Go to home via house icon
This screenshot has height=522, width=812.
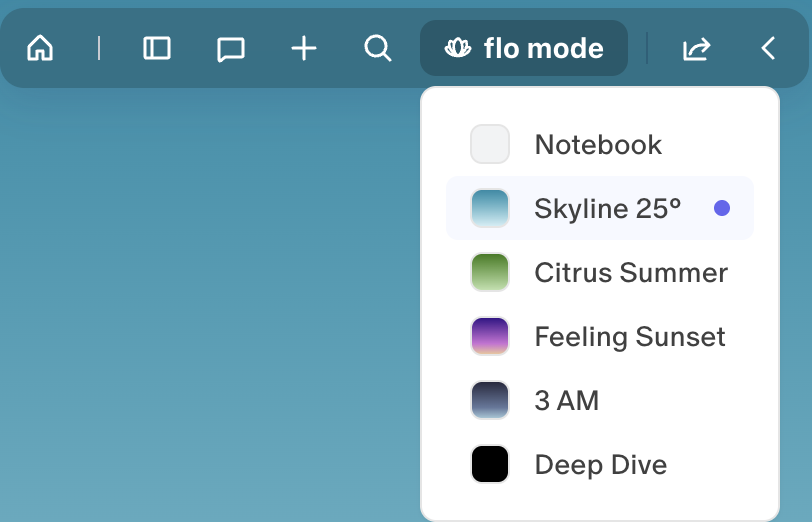click(x=40, y=48)
